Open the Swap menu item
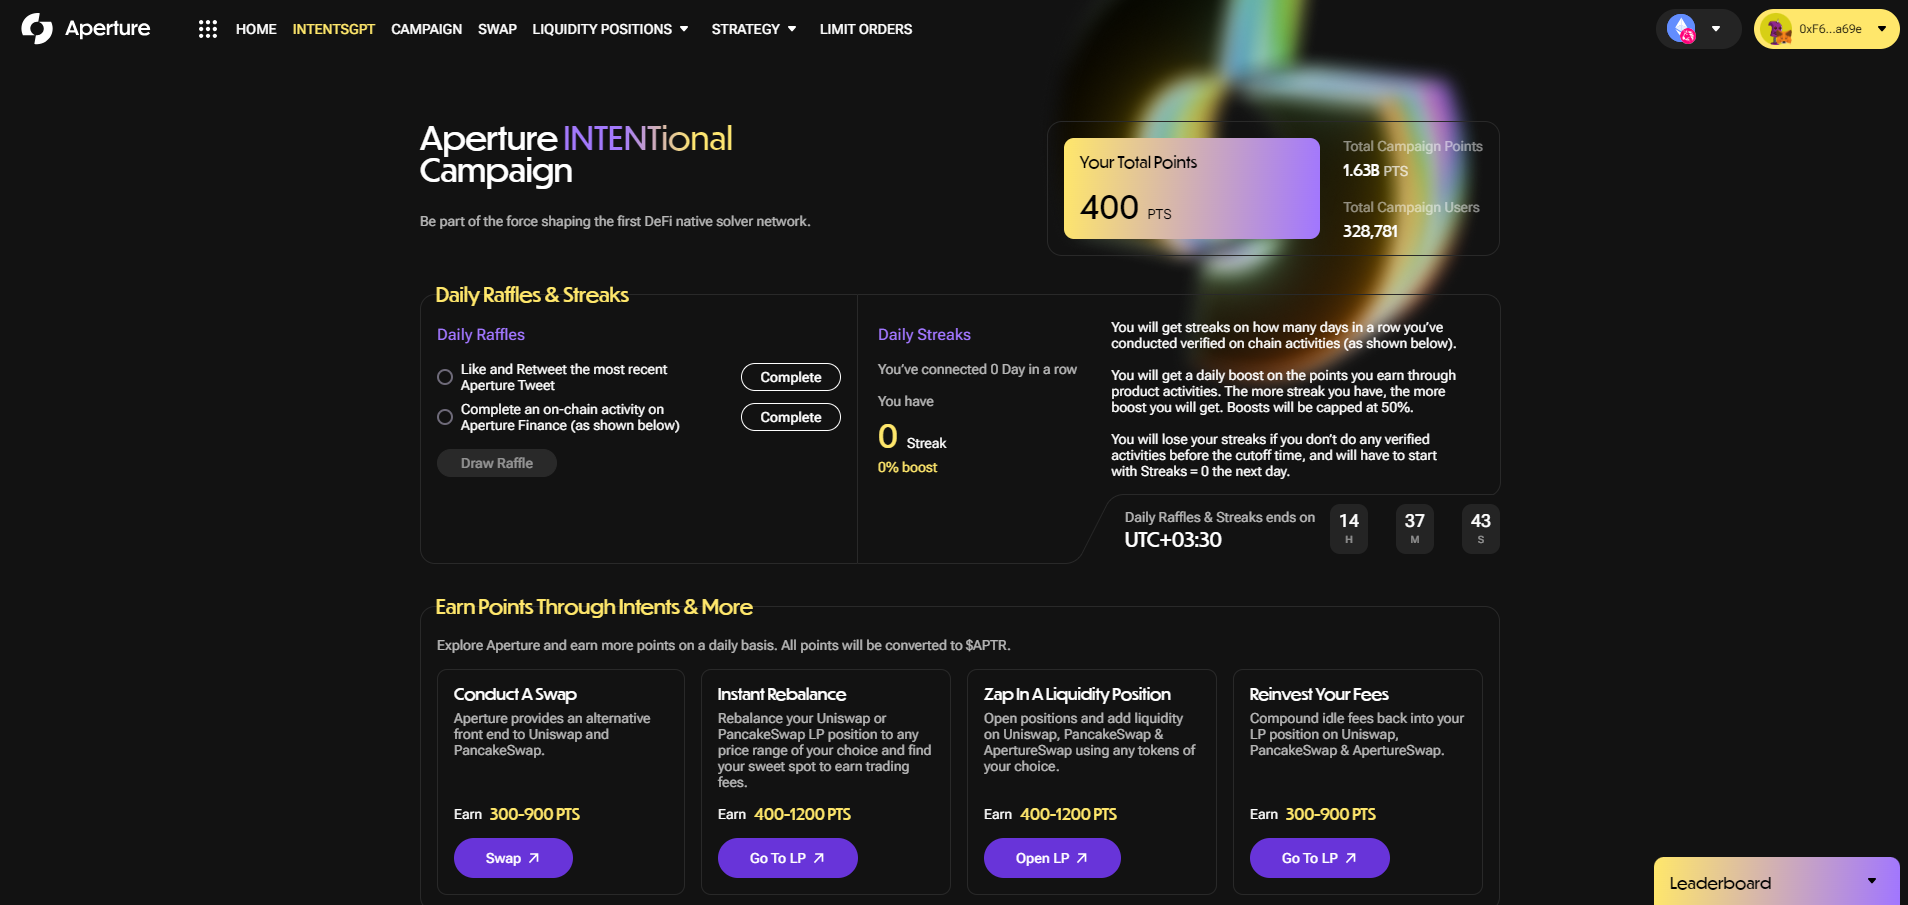This screenshot has height=905, width=1908. point(497,29)
